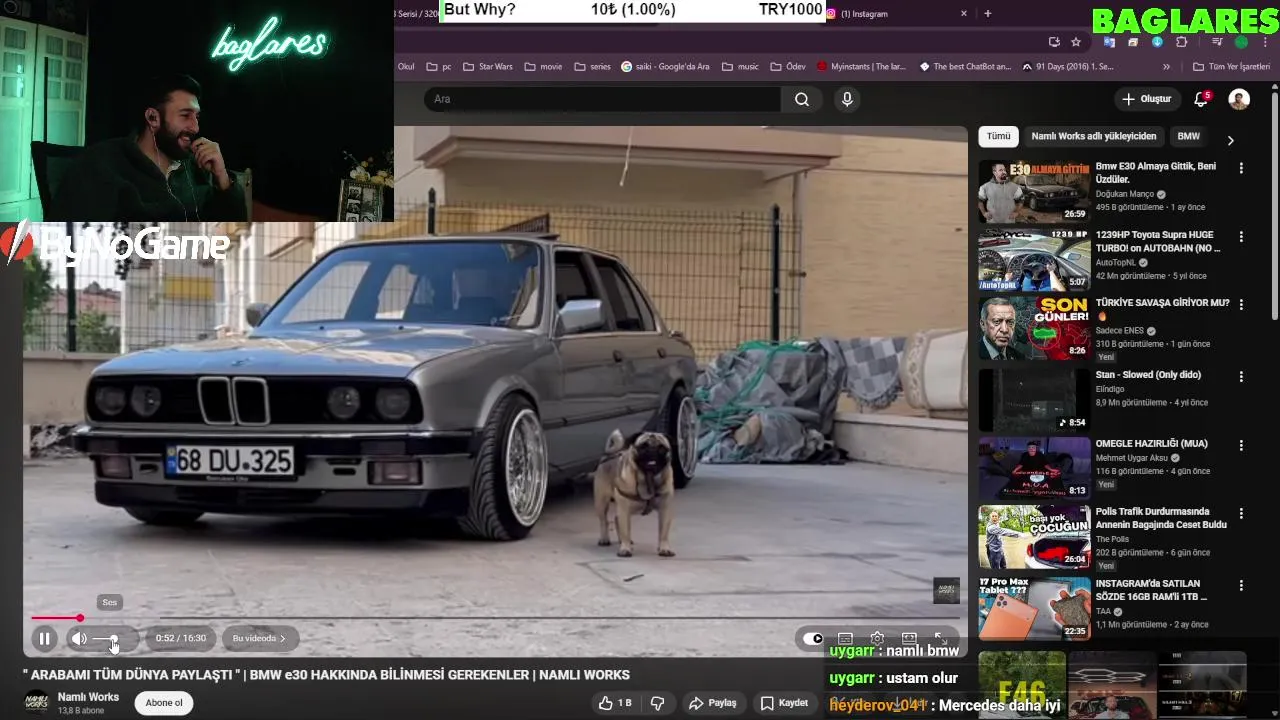
Task: Dislike the video with thumbs down
Action: tap(657, 703)
